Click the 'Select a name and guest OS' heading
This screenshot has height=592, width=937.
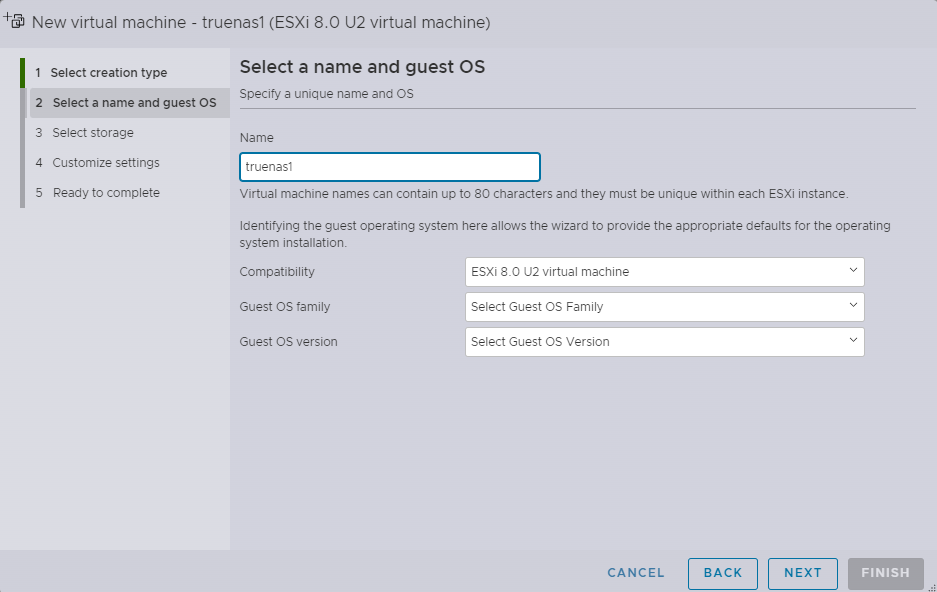362,68
